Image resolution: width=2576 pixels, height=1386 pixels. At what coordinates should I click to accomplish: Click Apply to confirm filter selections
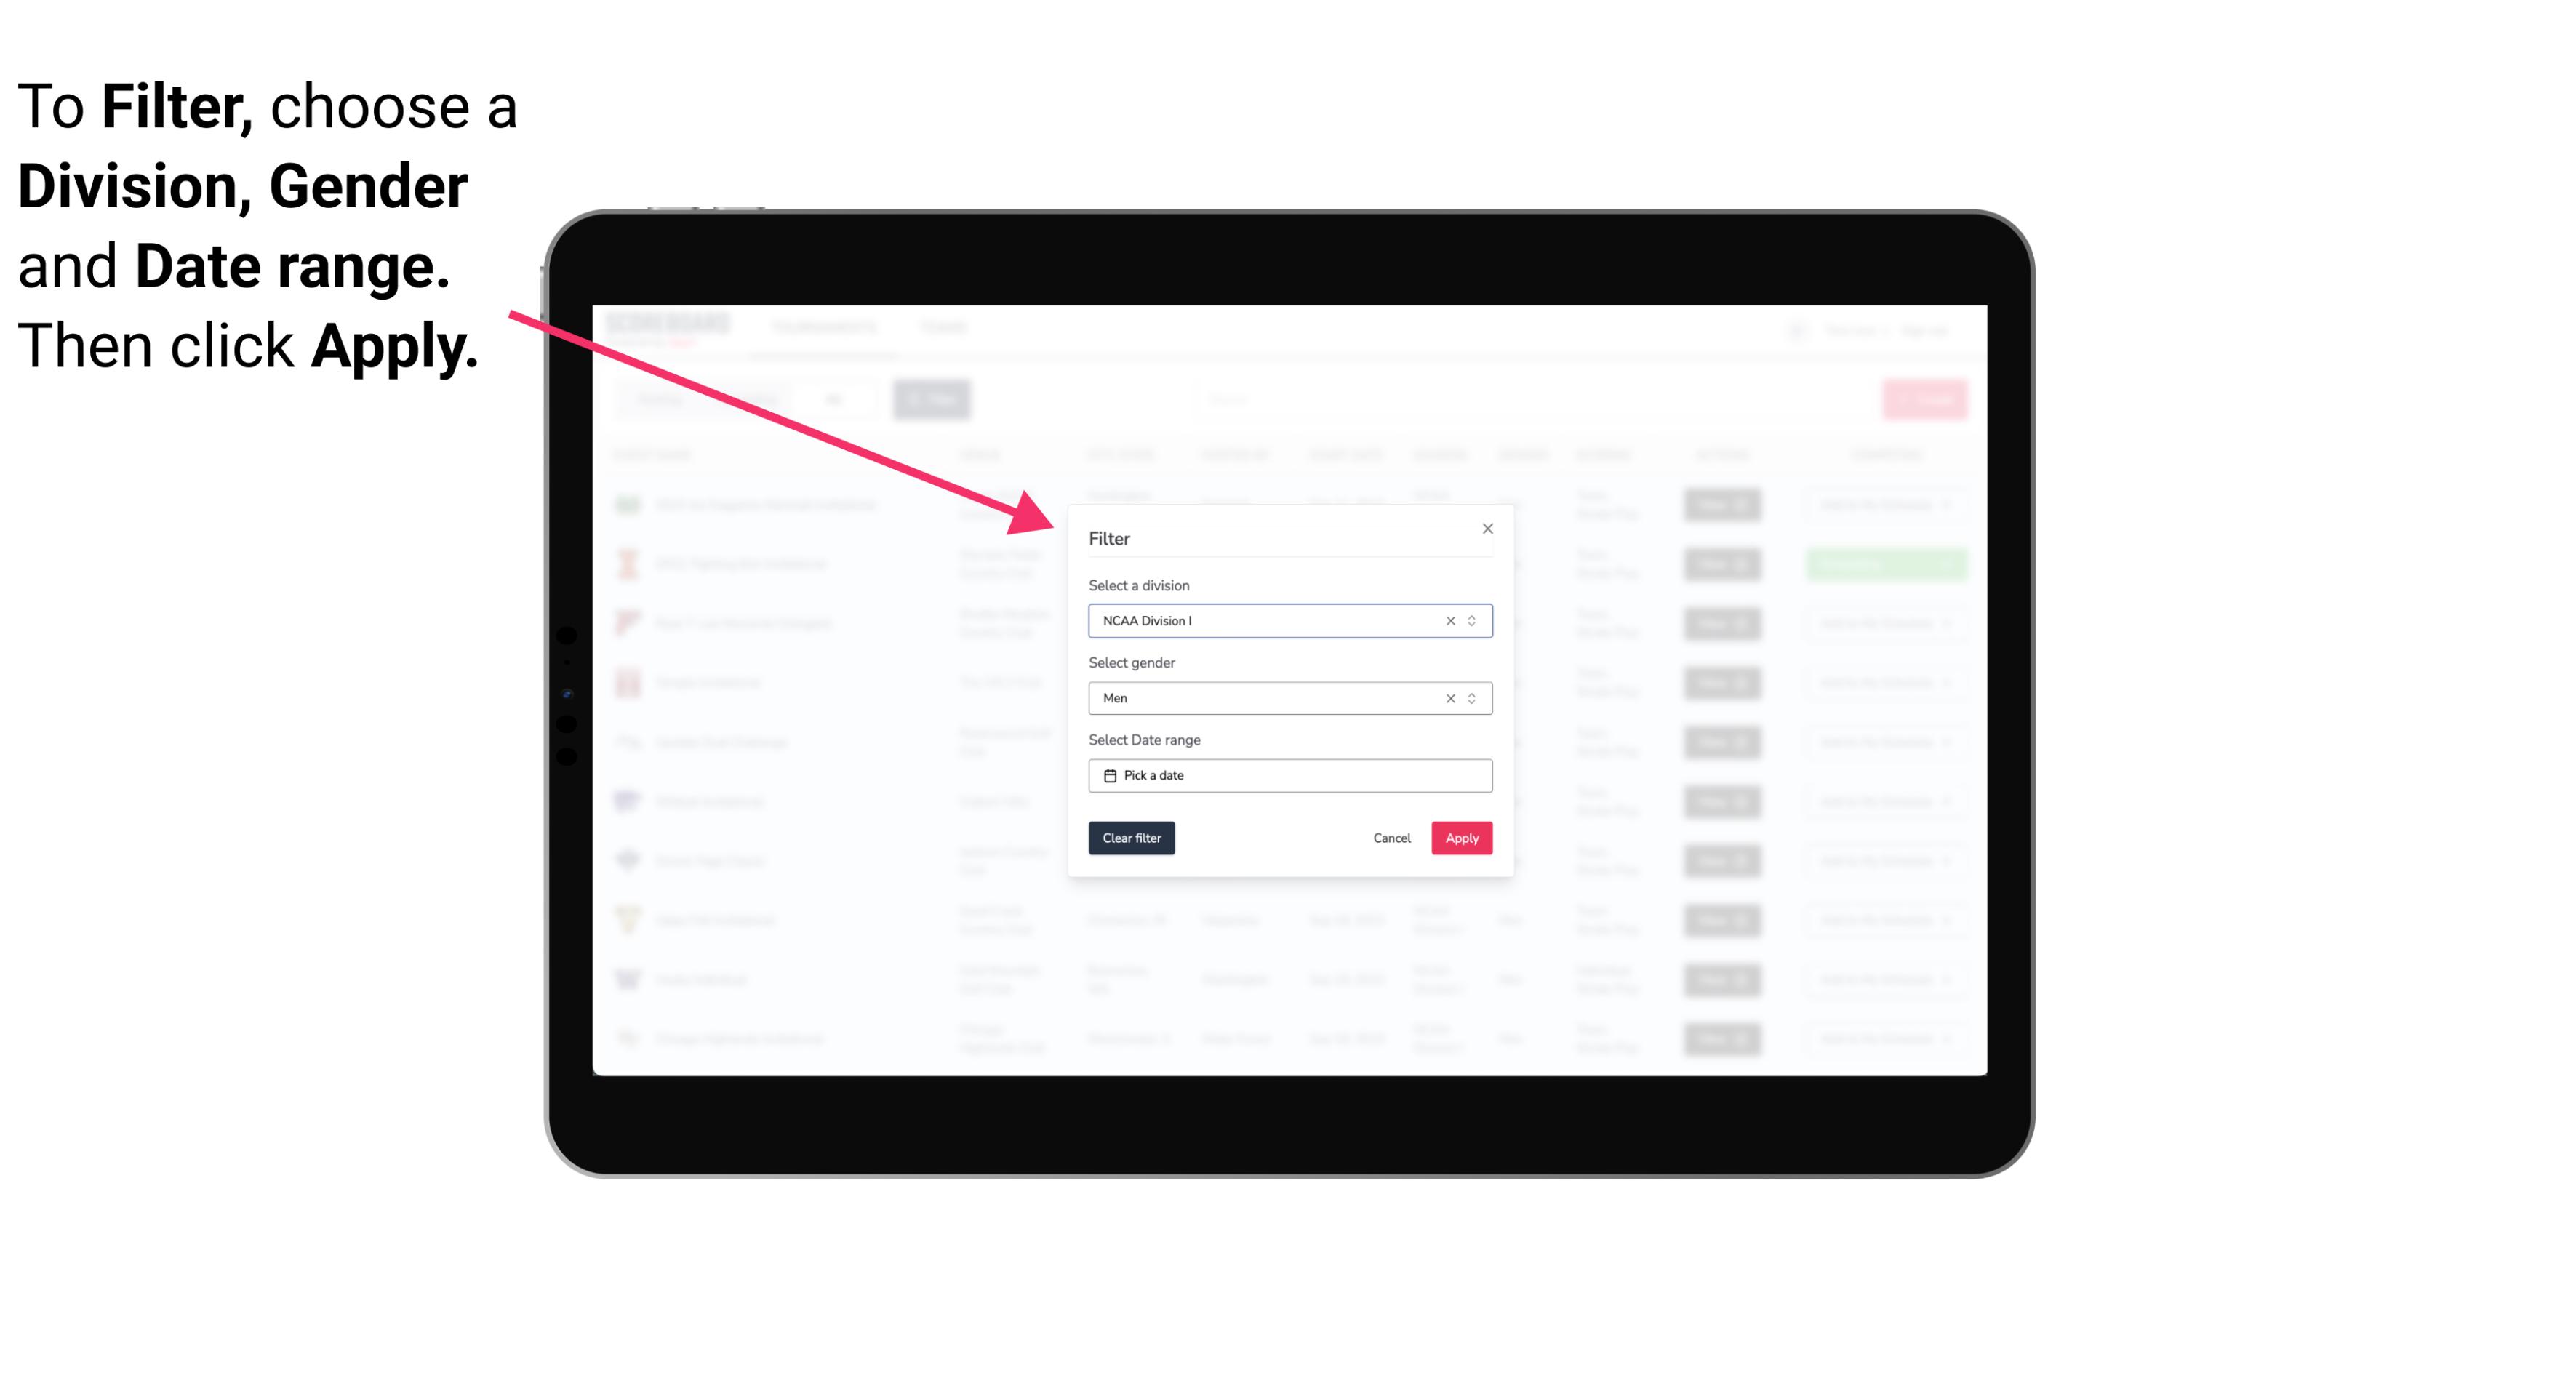tap(1461, 838)
